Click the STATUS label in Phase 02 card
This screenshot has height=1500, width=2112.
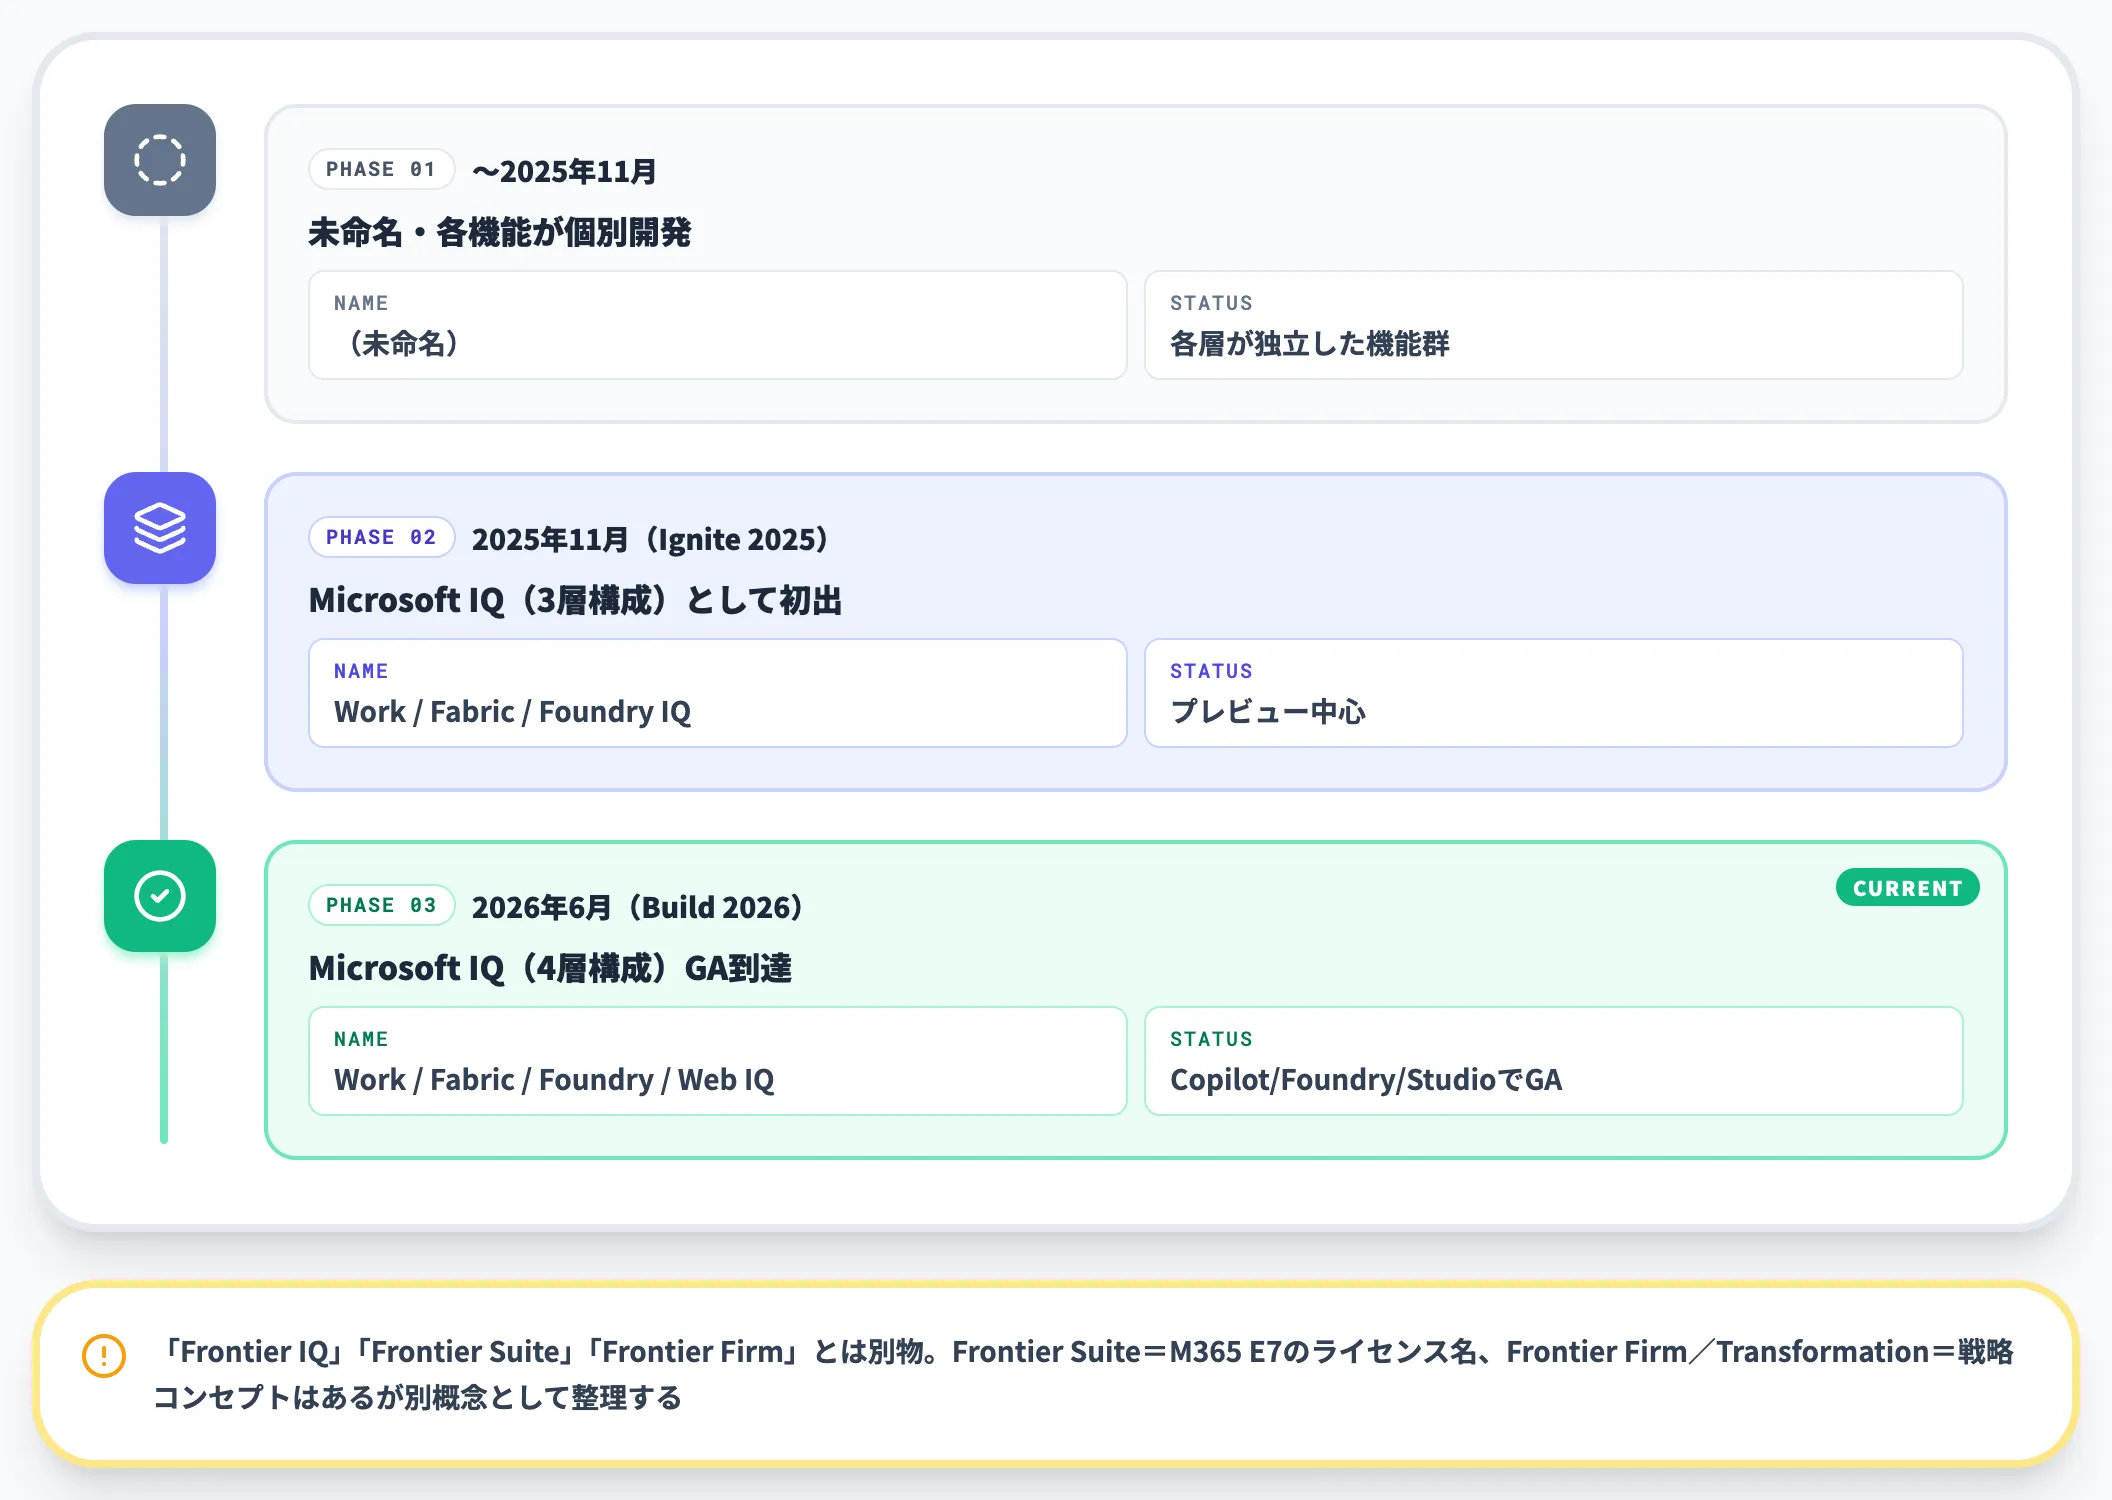coord(1211,671)
